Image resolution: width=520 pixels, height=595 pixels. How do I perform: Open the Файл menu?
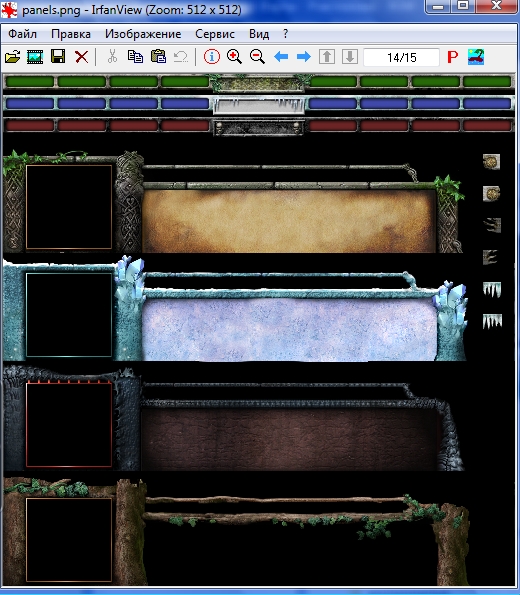(x=22, y=34)
